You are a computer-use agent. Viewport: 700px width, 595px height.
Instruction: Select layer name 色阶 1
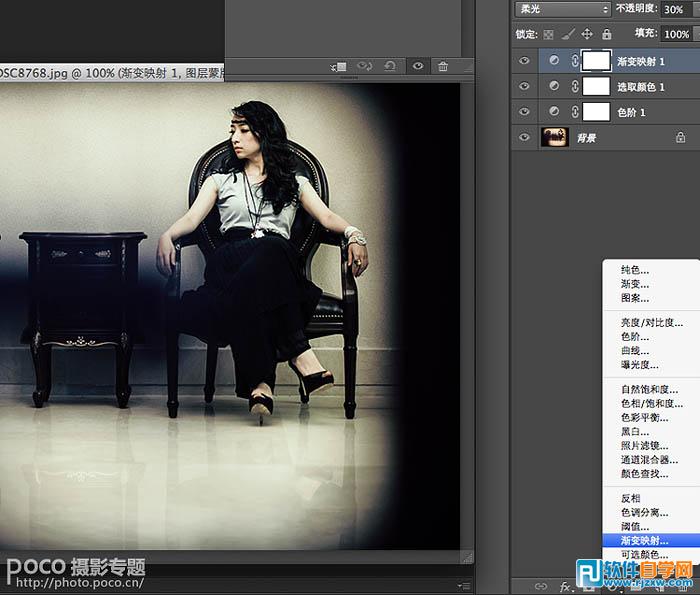pos(631,112)
